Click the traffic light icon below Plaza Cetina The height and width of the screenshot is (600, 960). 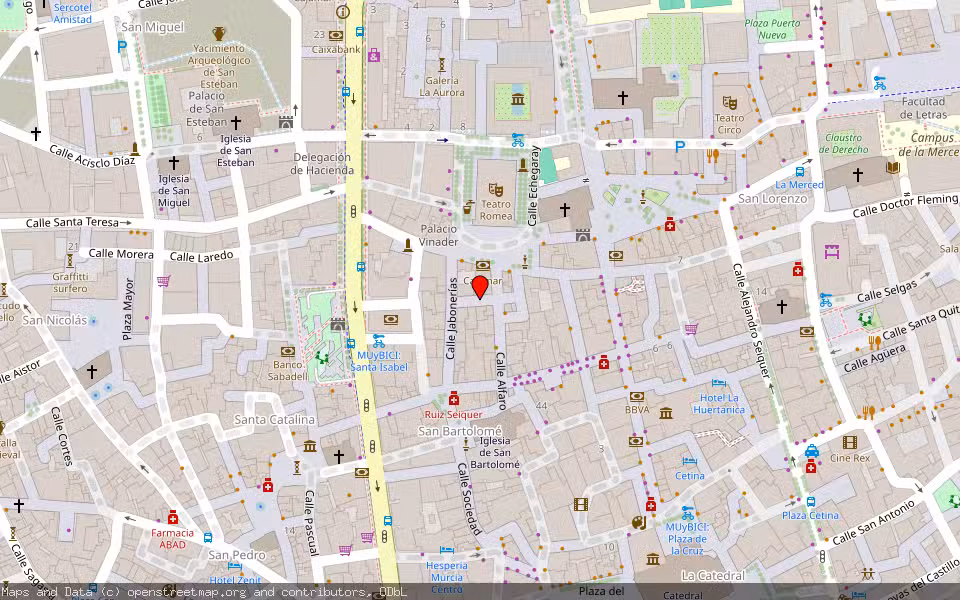pos(822,558)
